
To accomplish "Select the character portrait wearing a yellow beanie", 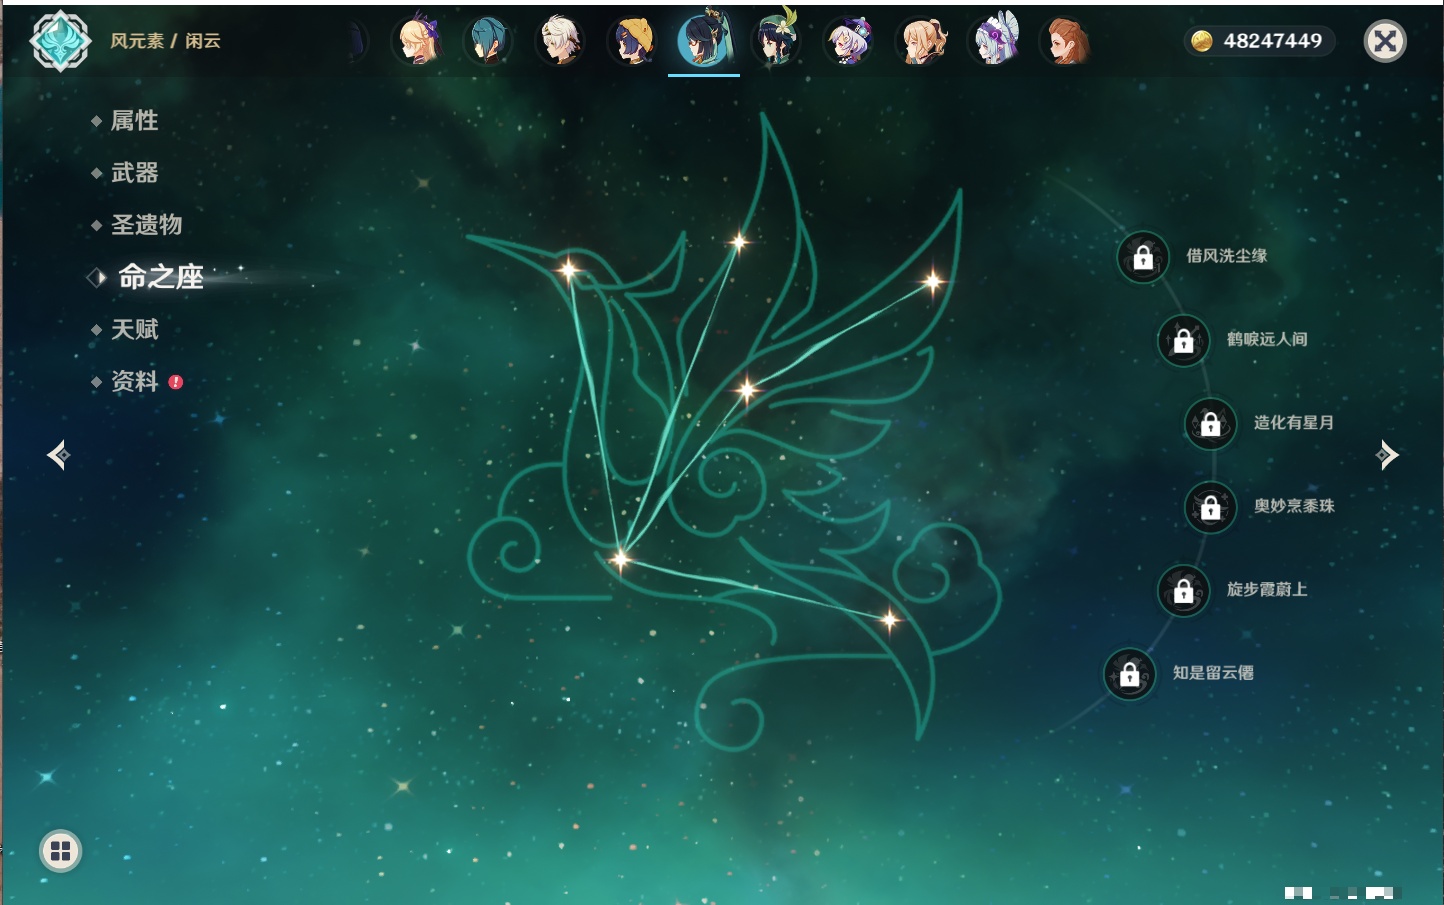I will pyautogui.click(x=633, y=41).
